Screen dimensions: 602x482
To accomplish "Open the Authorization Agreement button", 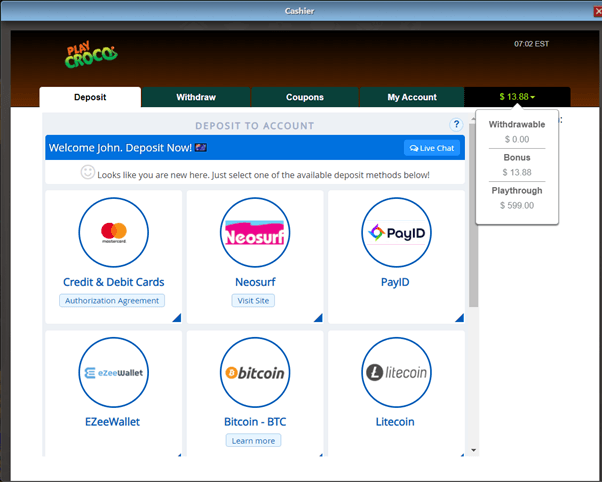I will coord(112,301).
